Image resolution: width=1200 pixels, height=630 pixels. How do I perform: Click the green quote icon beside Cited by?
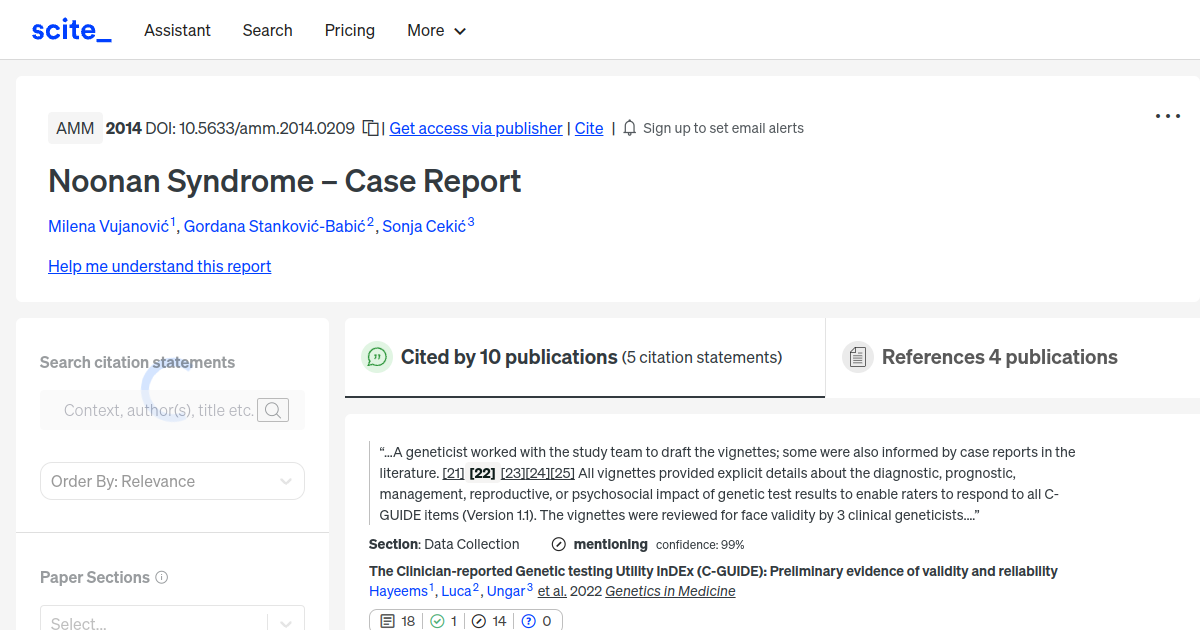pyautogui.click(x=377, y=357)
